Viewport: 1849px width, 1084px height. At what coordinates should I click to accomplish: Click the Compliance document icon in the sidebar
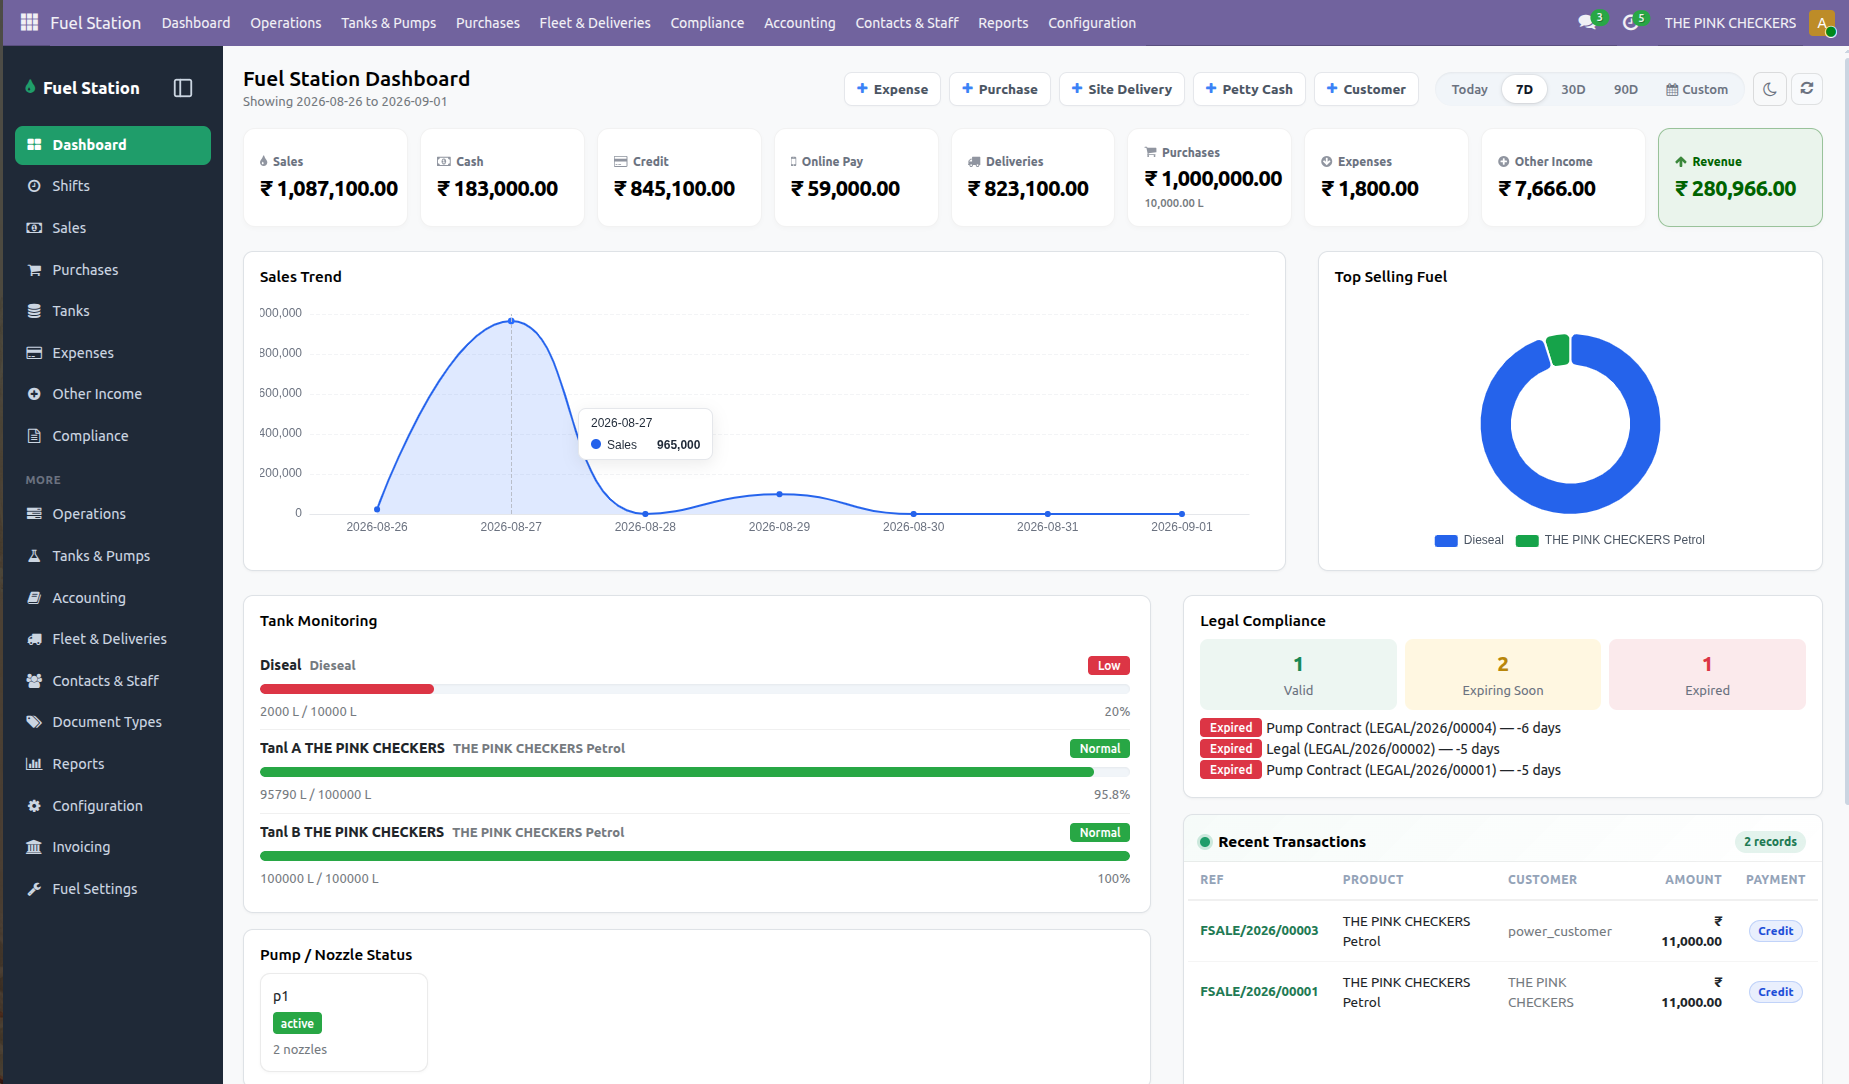(34, 436)
